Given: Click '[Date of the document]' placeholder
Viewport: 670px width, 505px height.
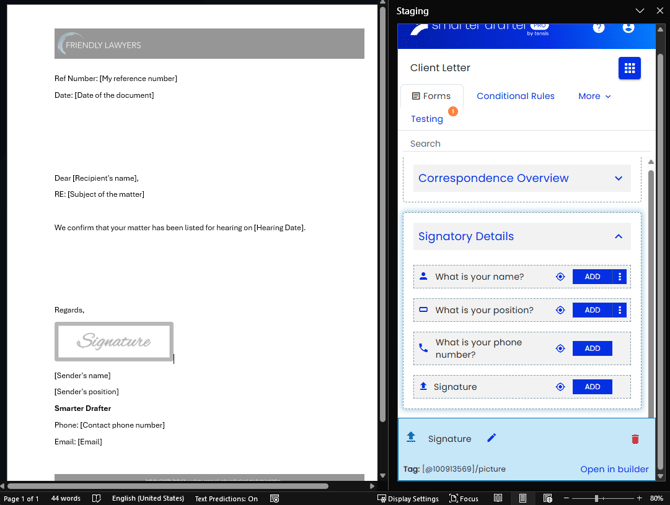Looking at the screenshot, I should click(x=114, y=95).
